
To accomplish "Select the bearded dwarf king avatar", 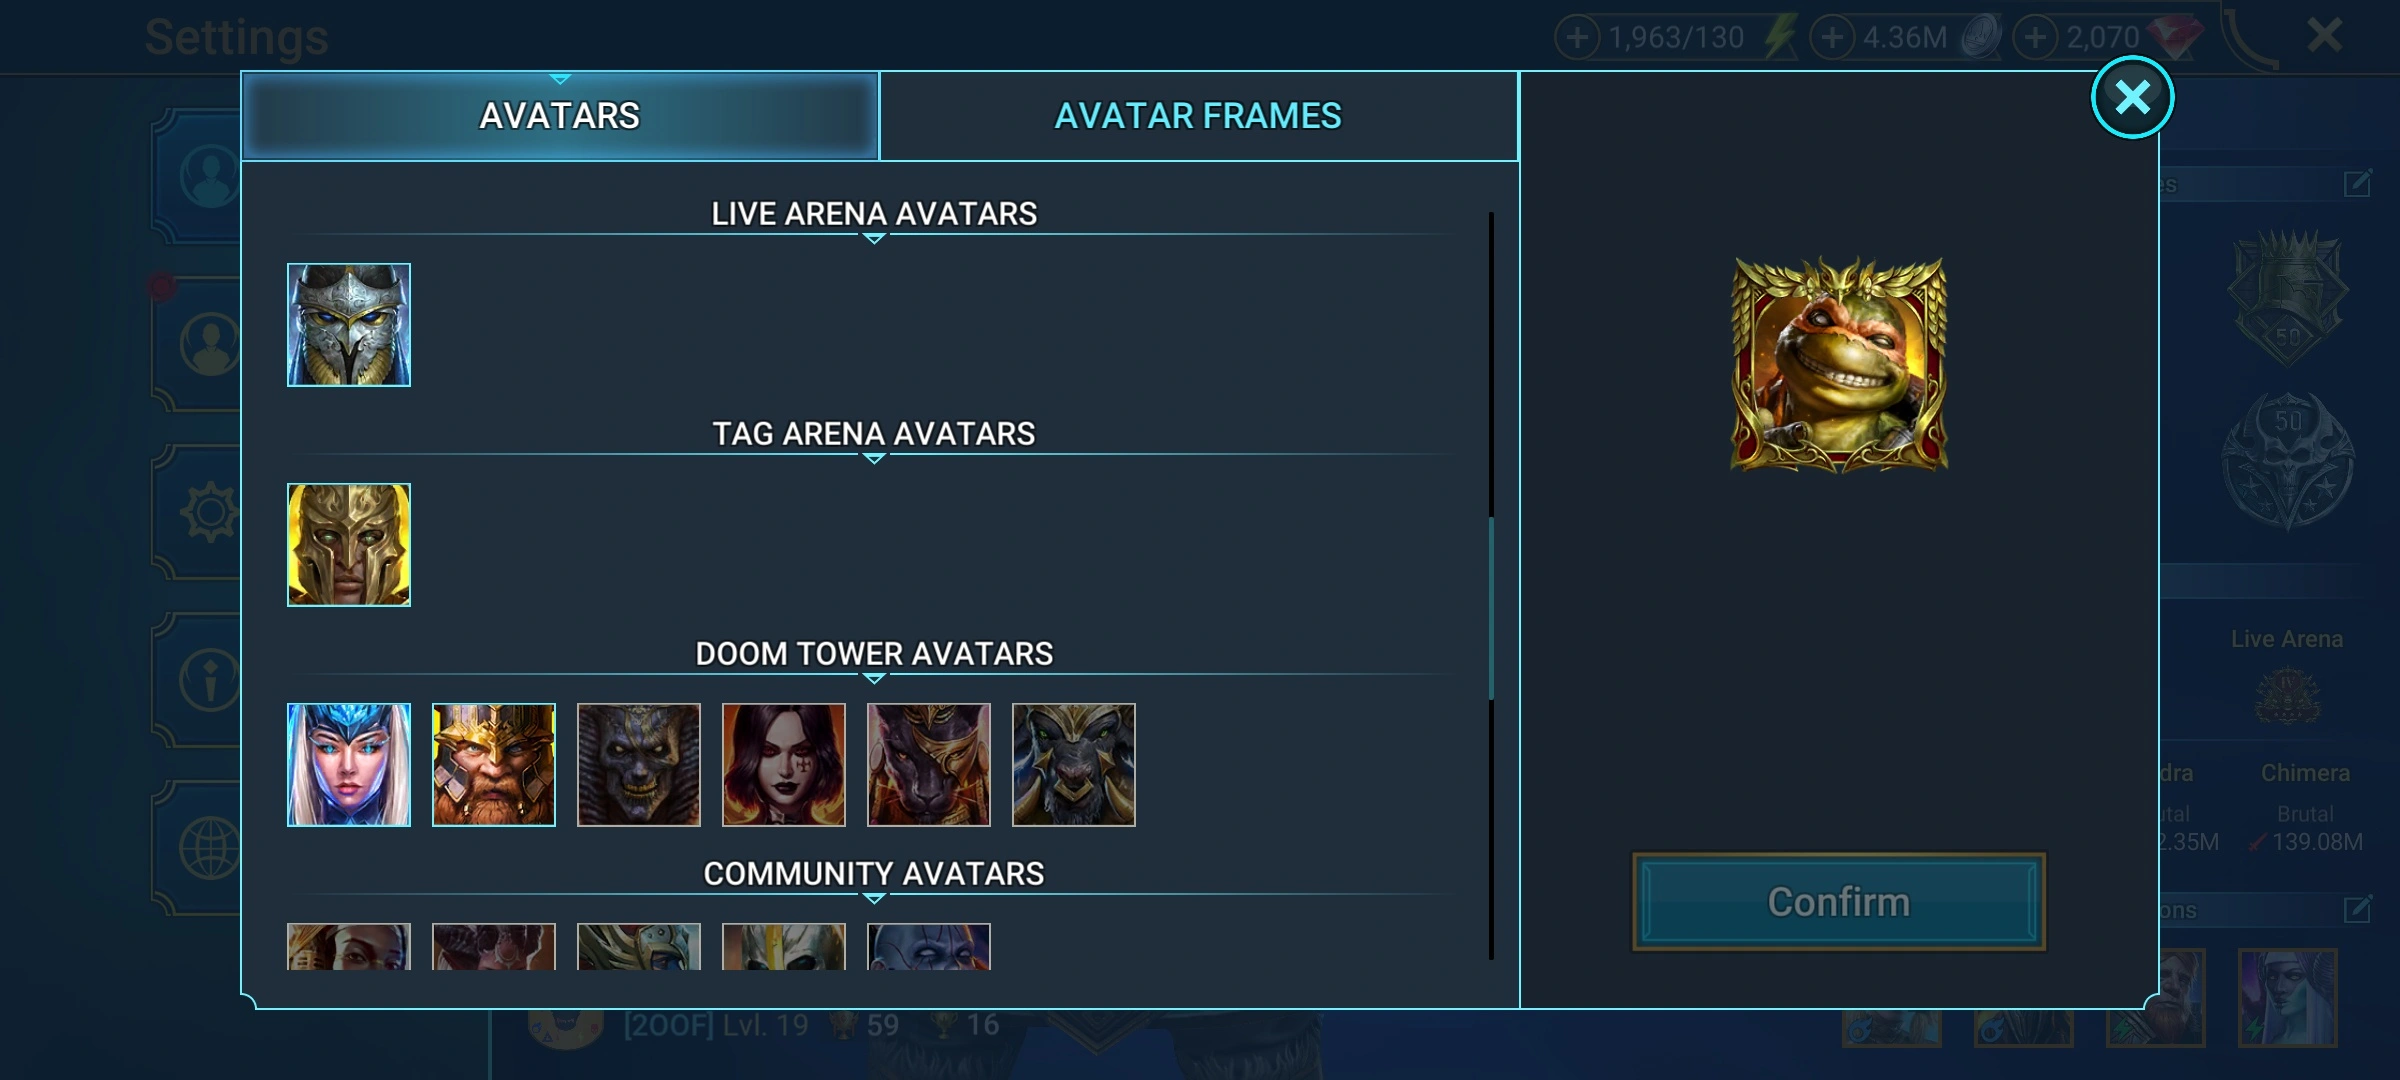I will tap(493, 765).
